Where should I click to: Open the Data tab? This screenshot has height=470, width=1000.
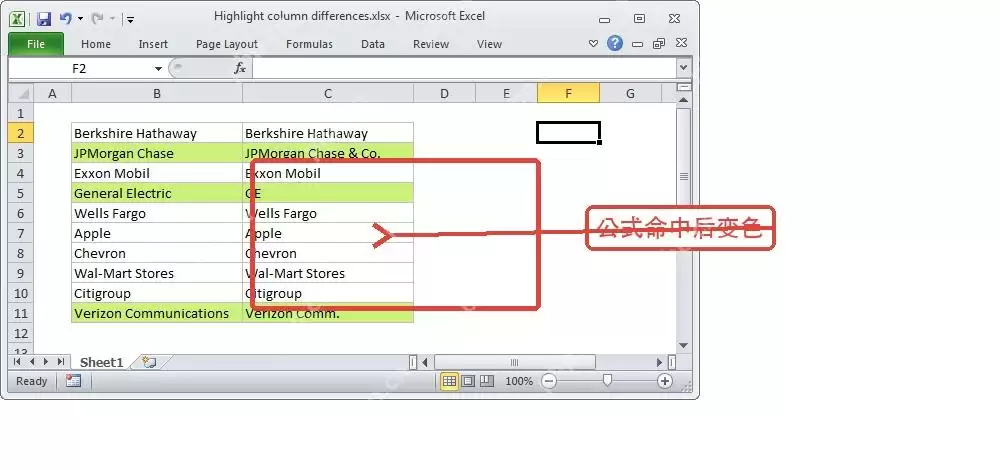coord(372,44)
